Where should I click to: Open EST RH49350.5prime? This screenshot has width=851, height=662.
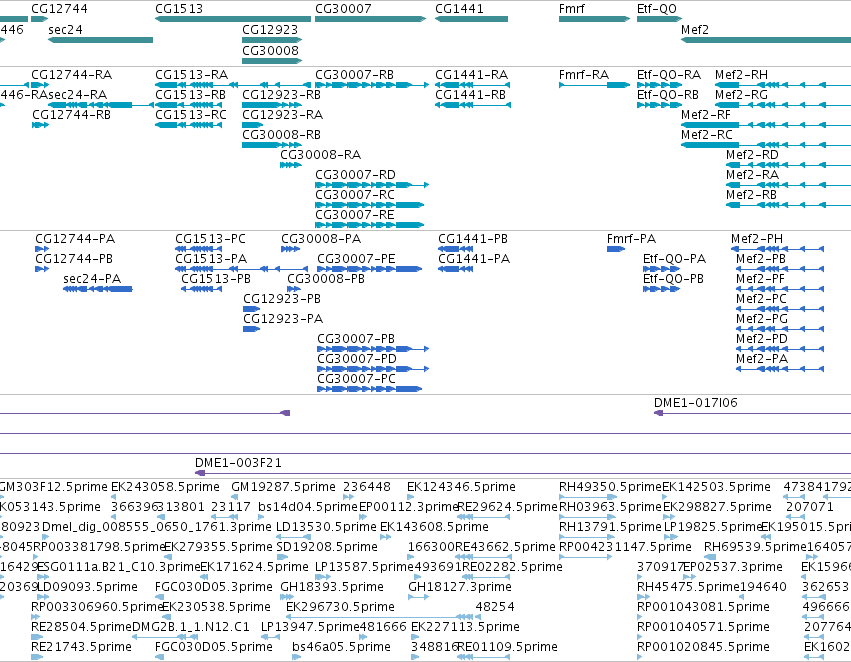pyautogui.click(x=611, y=487)
